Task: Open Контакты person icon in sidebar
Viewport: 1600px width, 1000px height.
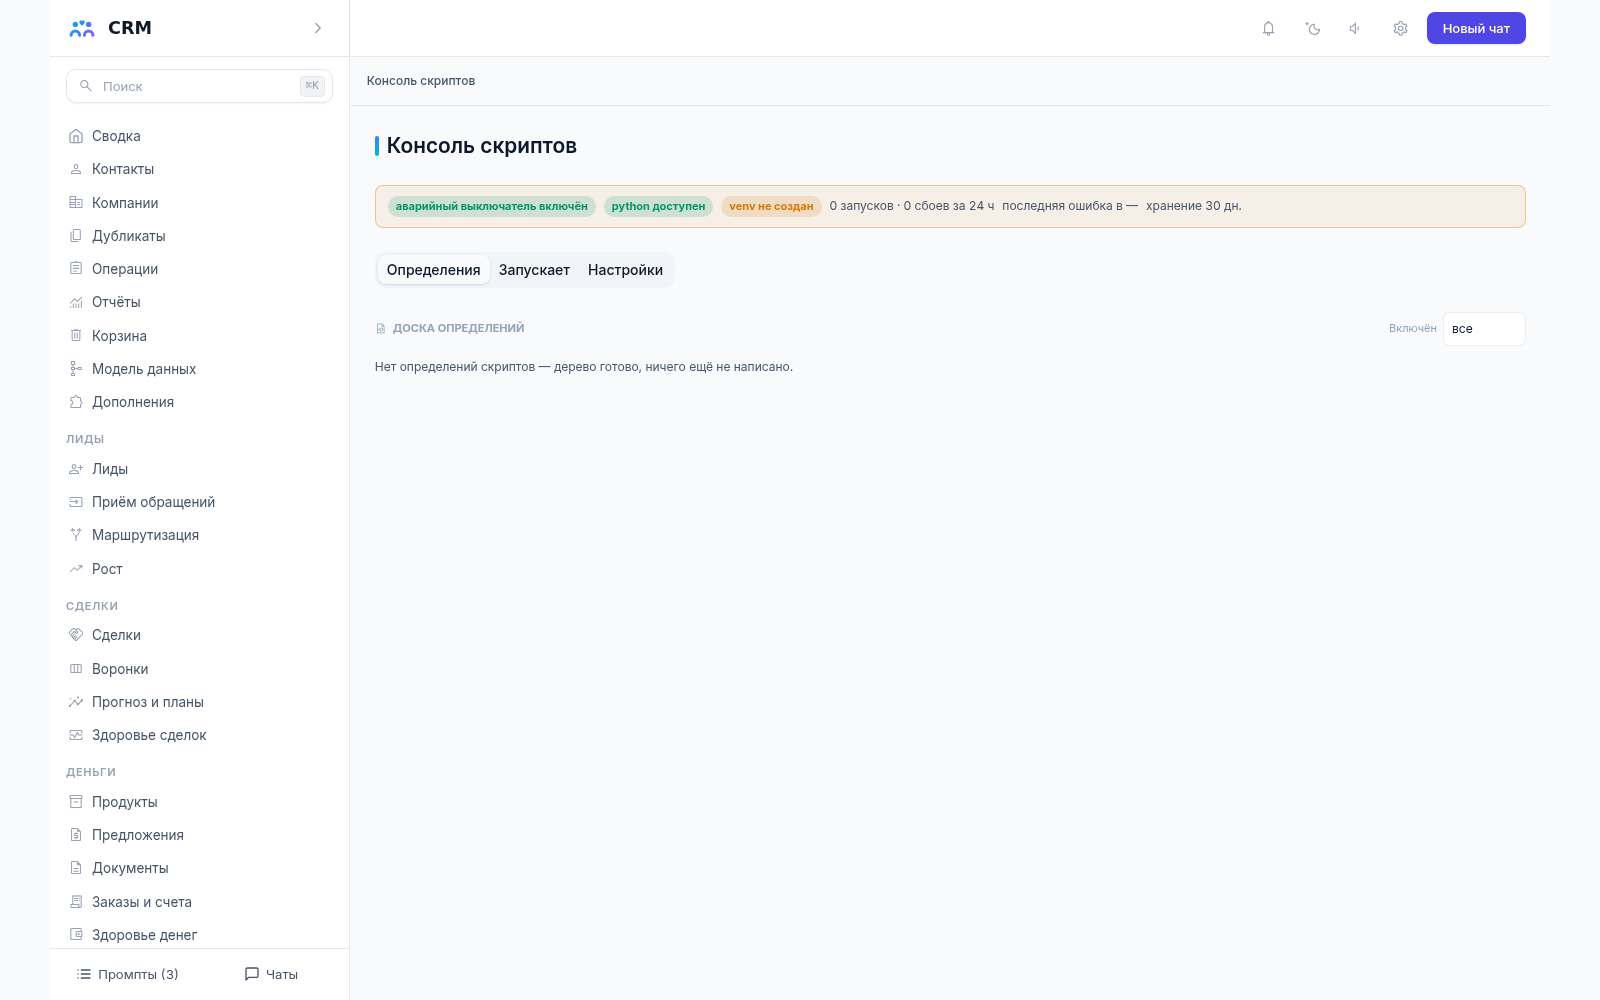Action: tap(76, 169)
